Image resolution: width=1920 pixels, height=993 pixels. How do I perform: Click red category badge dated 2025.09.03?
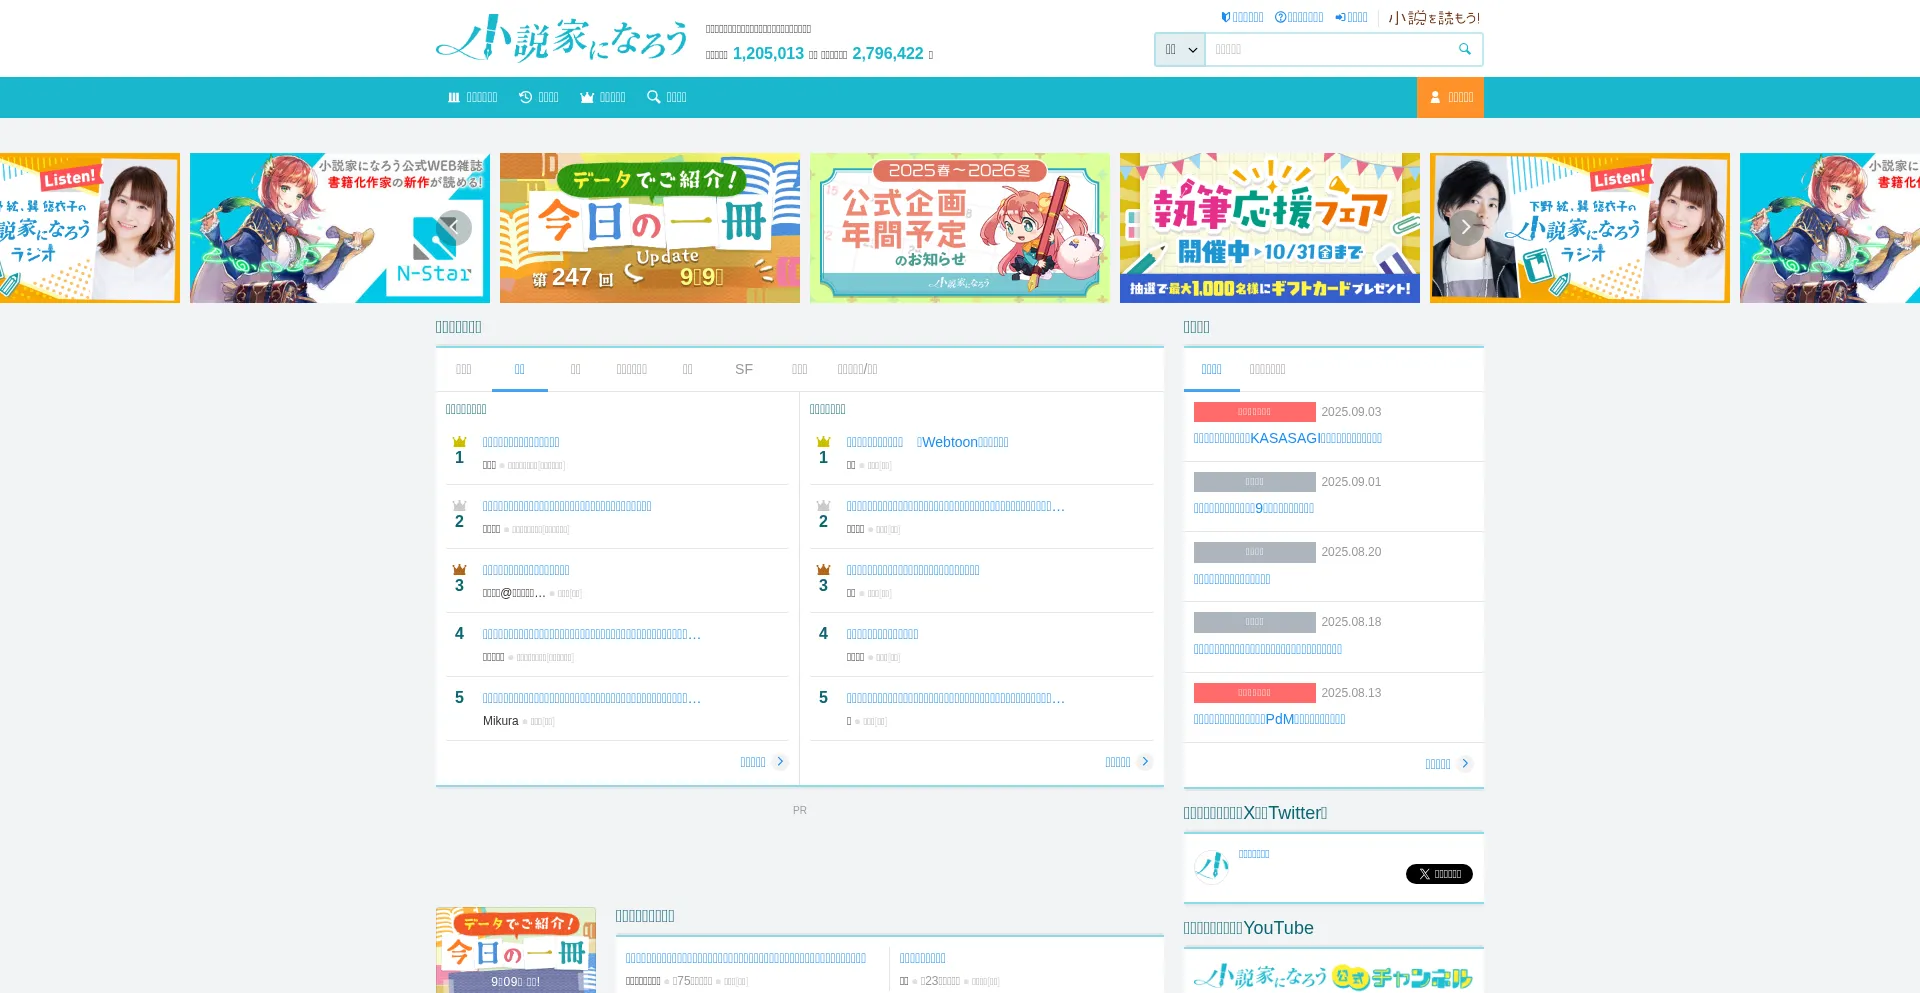point(1255,412)
